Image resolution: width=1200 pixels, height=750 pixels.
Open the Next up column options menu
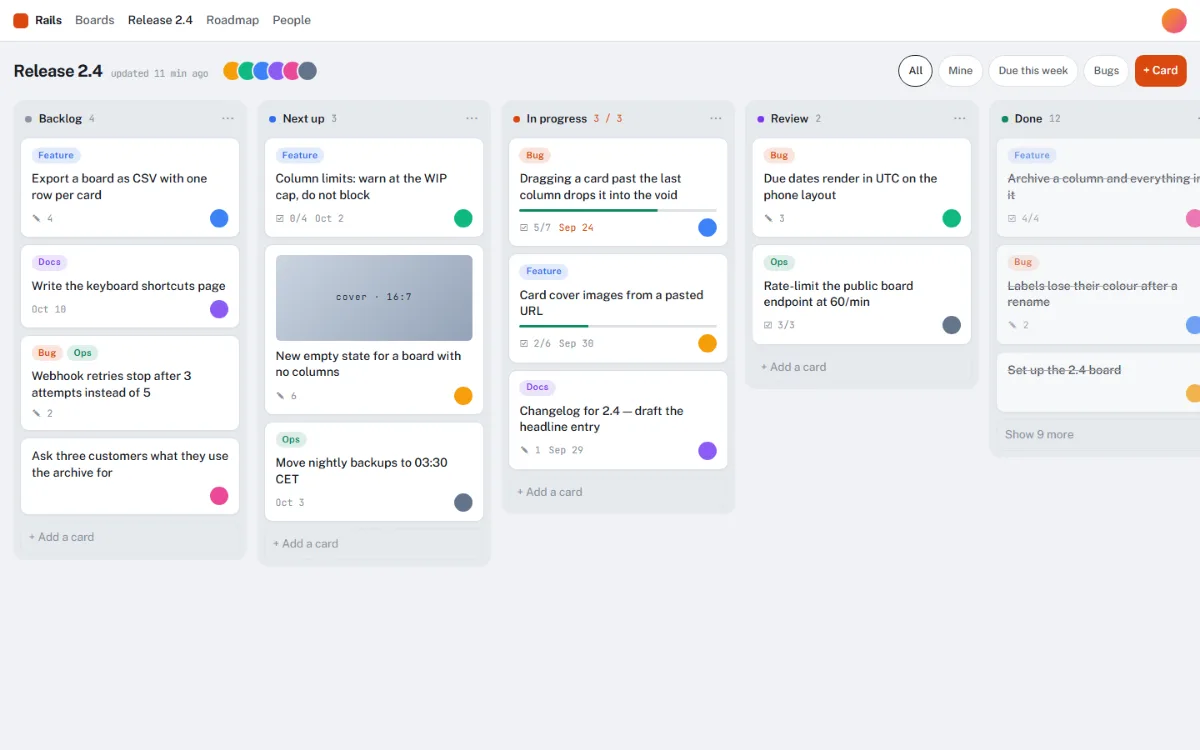point(472,118)
